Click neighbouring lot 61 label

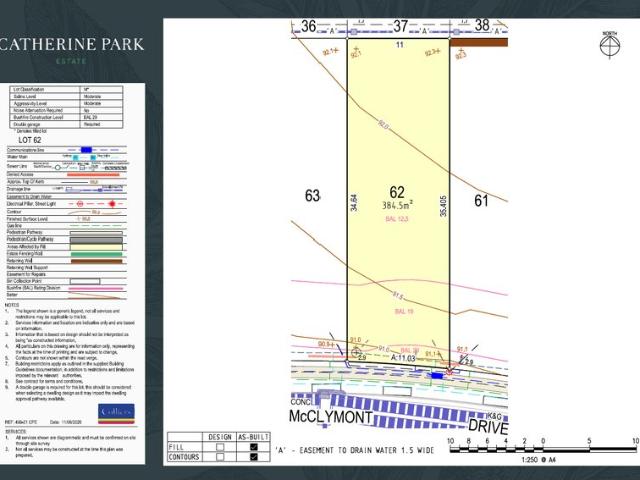pos(481,200)
